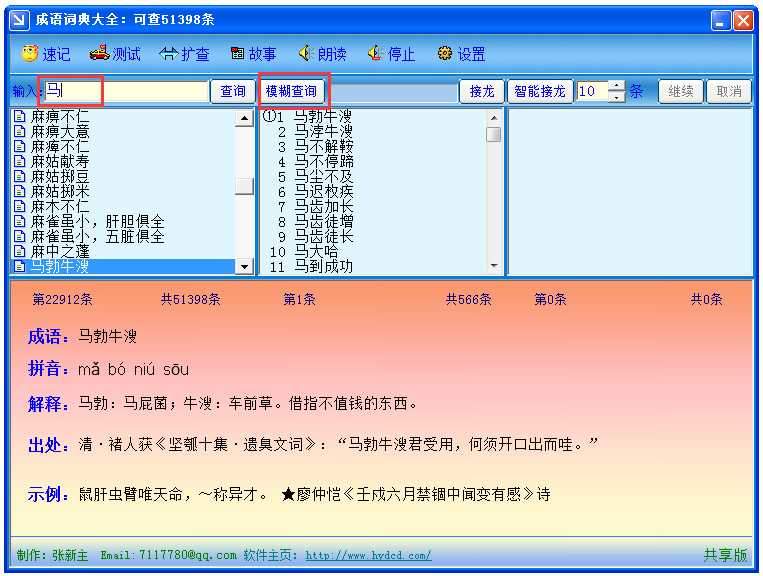Select 麻姑掷米 in the idiom list
The height and width of the screenshot is (576, 763).
(60, 191)
